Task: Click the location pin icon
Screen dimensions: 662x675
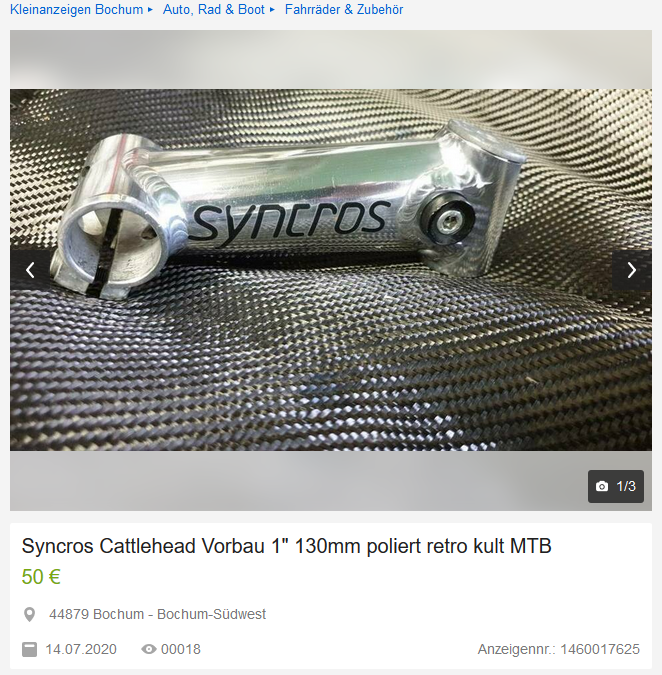Action: pos(29,614)
